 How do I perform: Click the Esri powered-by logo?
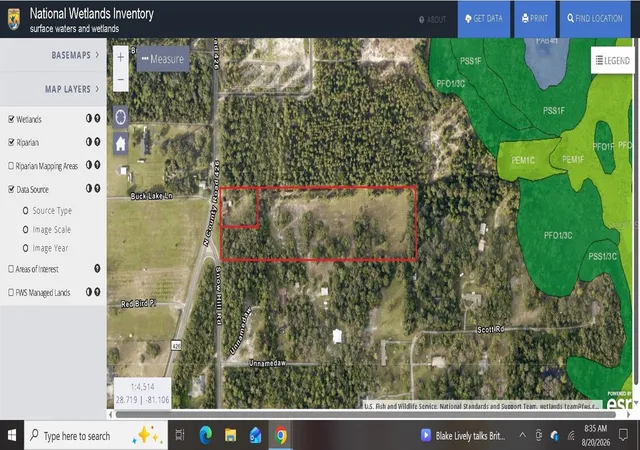tap(619, 401)
